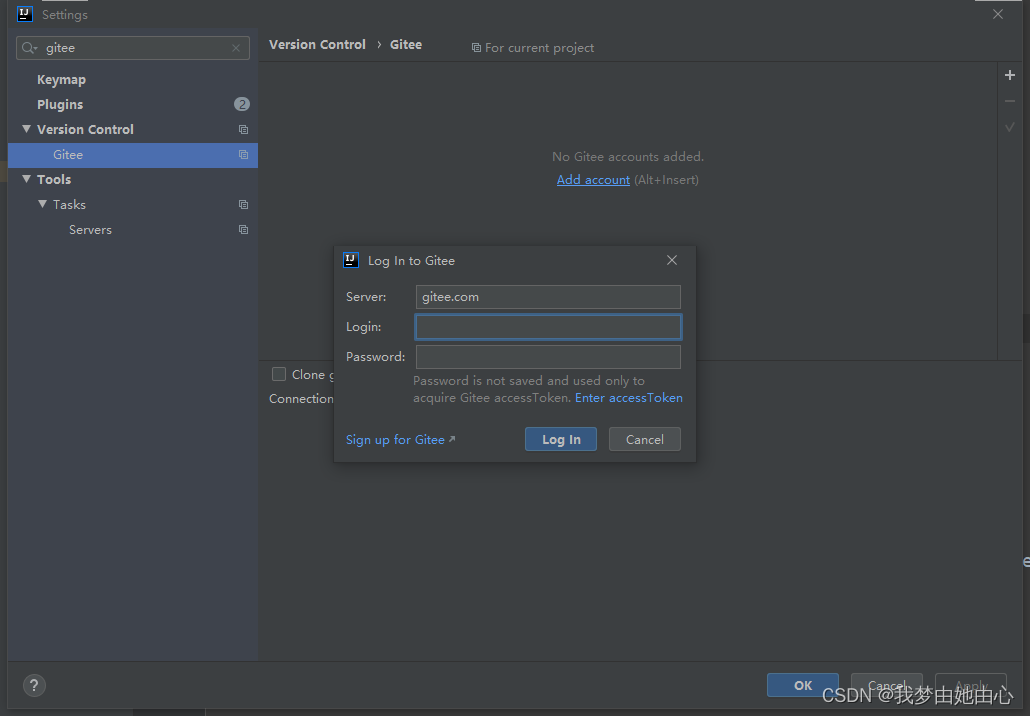This screenshot has height=716, width=1030.
Task: Click the Plugins badge showing 2
Action: pos(242,104)
